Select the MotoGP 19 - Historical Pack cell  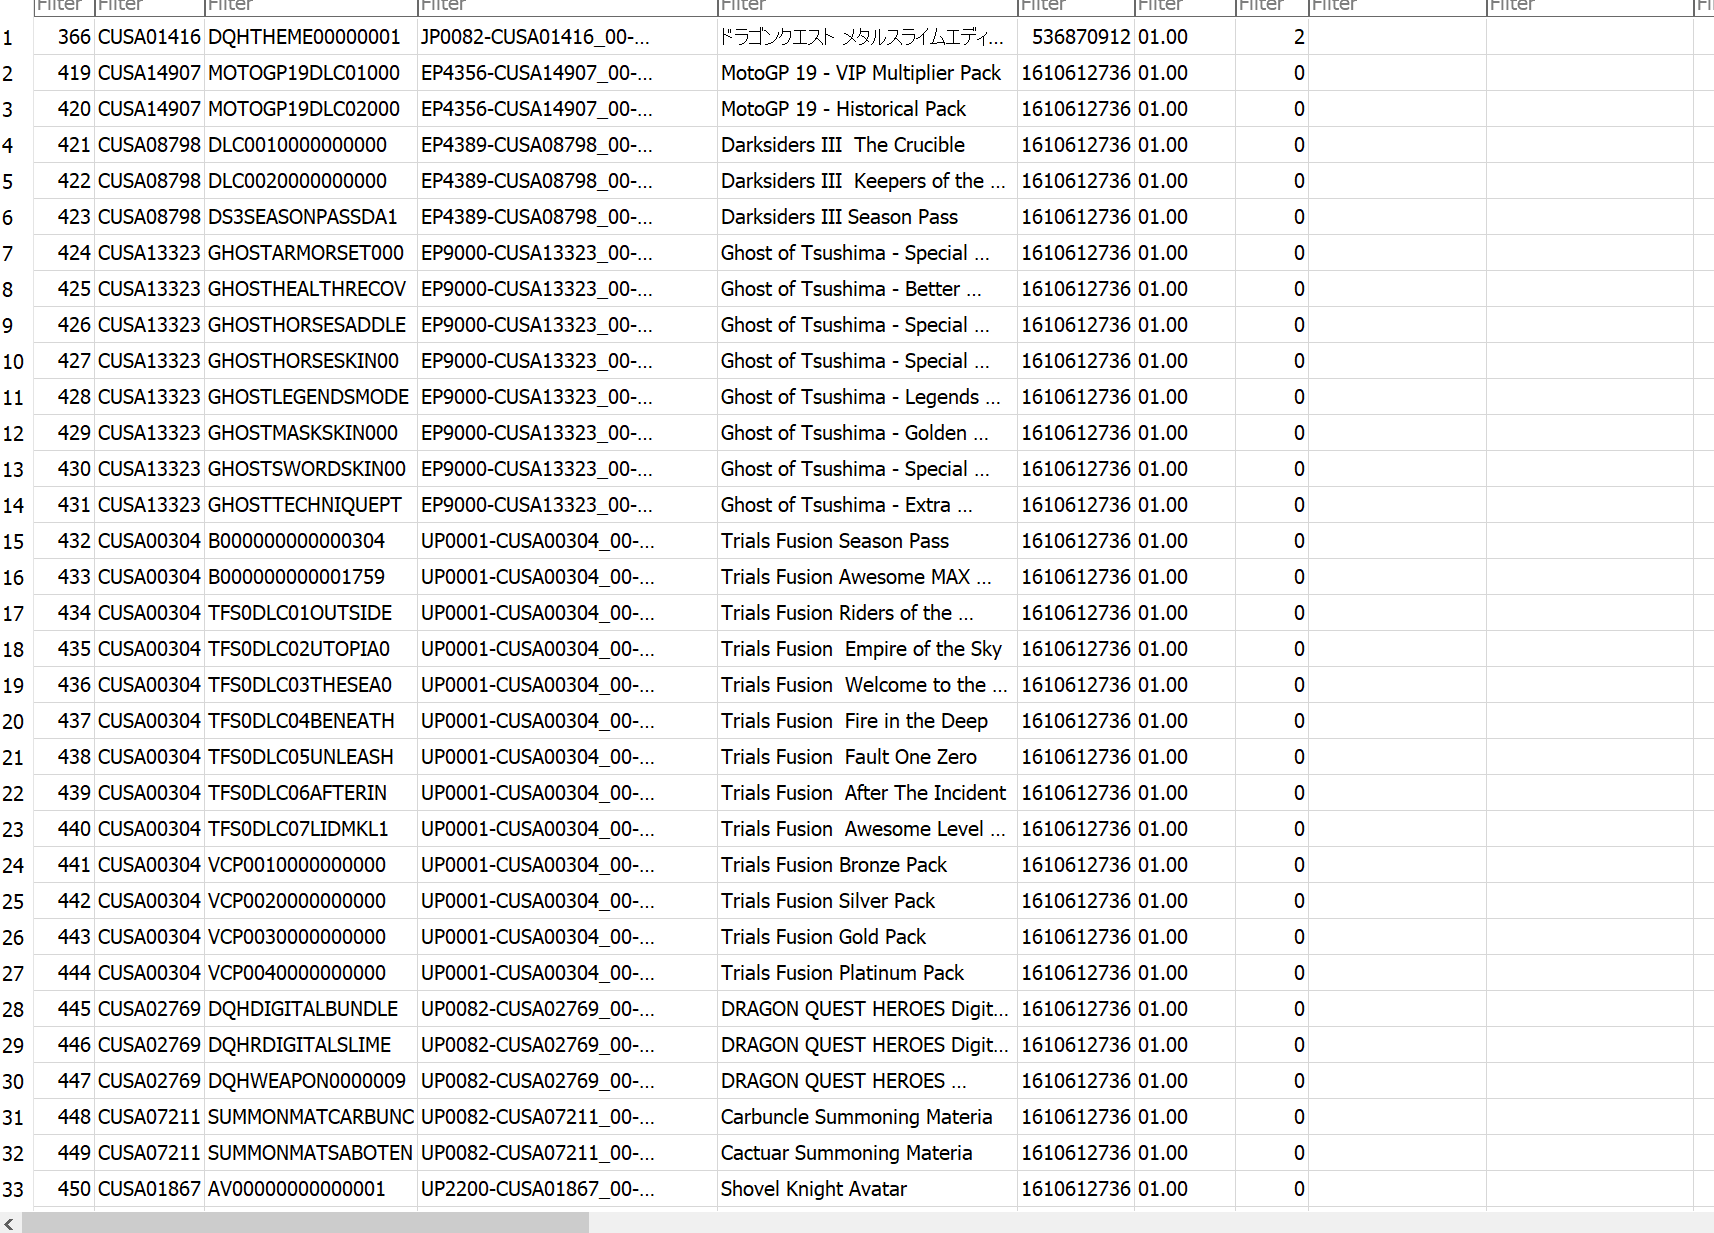tap(867, 109)
